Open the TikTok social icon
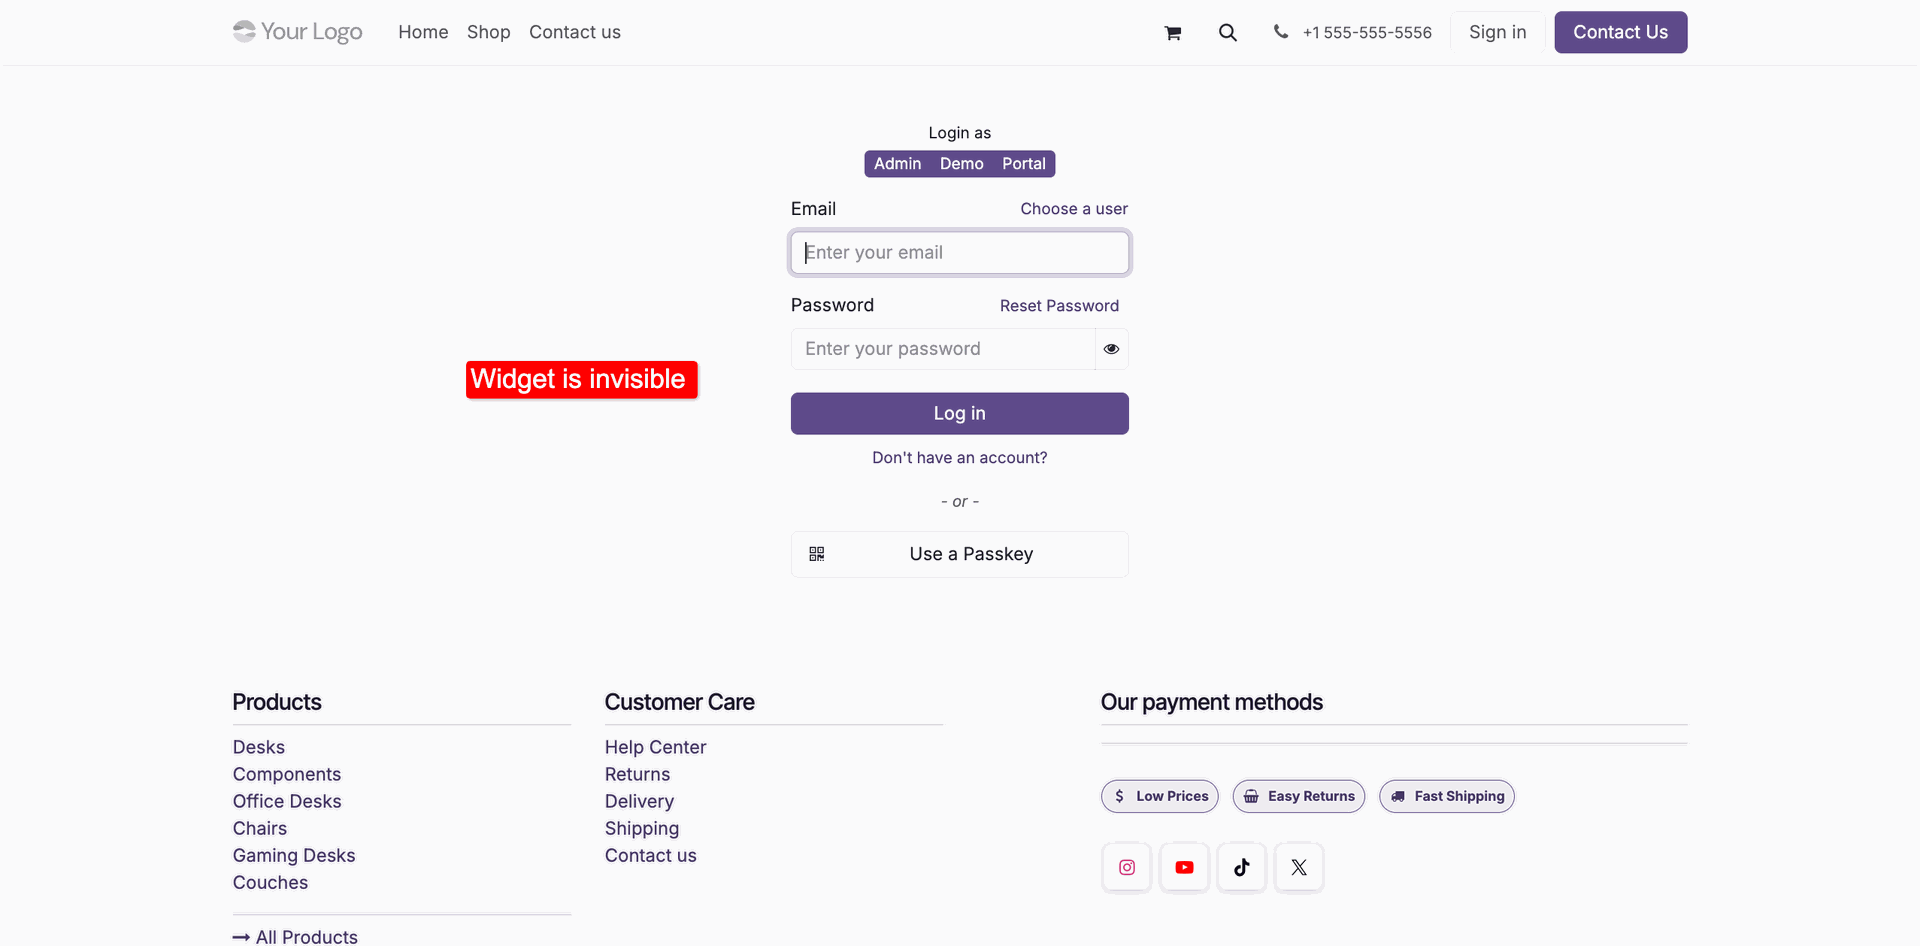1920x946 pixels. [1242, 867]
